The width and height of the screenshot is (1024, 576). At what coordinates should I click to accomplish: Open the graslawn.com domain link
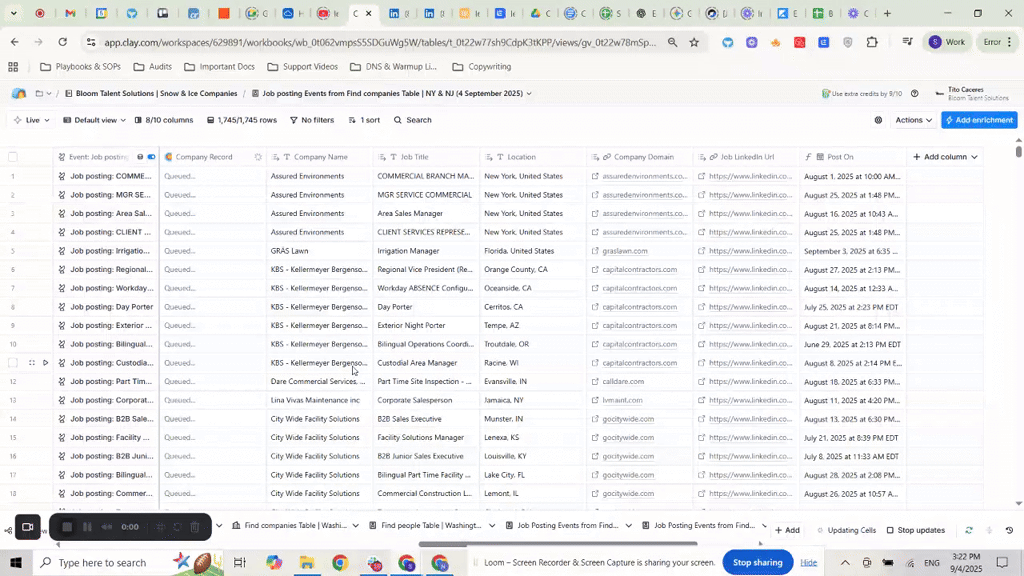(625, 251)
